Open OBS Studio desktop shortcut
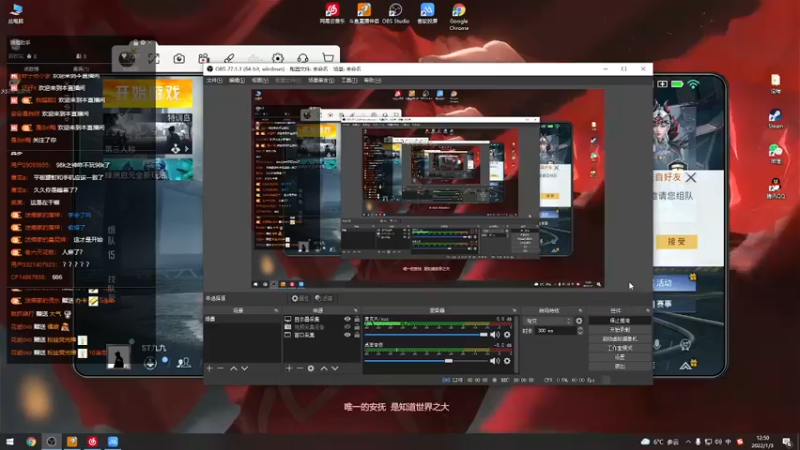 (x=395, y=13)
